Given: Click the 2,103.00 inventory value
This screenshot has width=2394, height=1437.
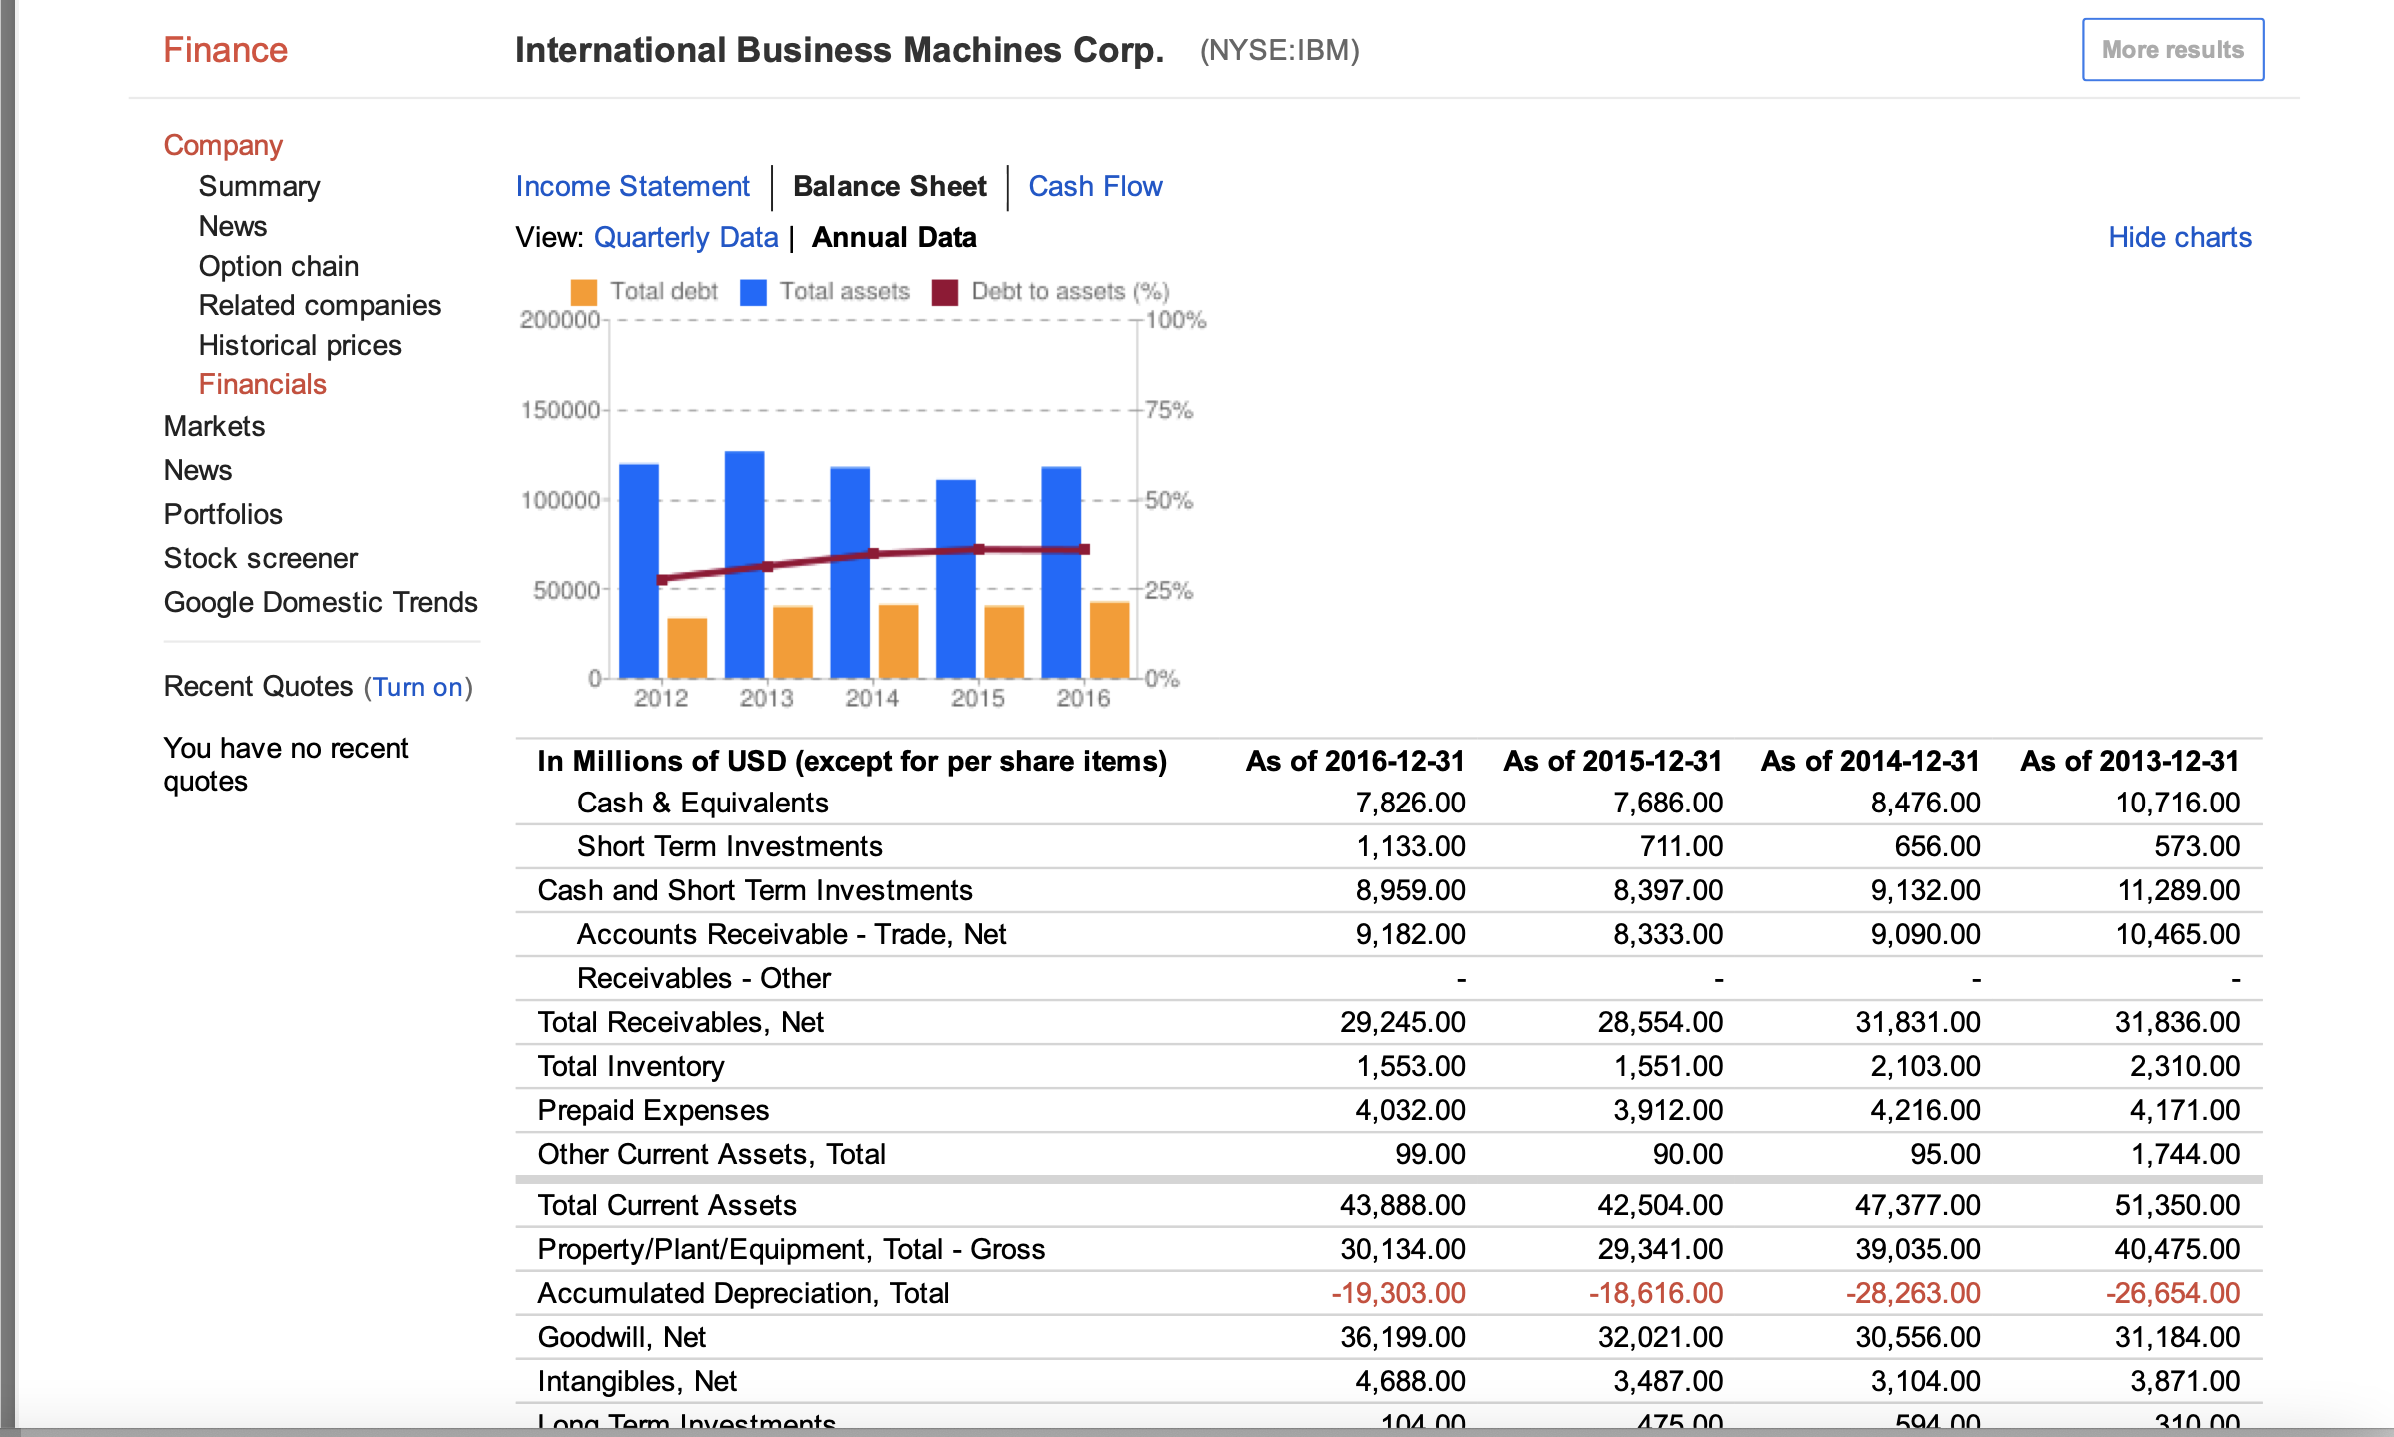Looking at the screenshot, I should [1925, 1066].
